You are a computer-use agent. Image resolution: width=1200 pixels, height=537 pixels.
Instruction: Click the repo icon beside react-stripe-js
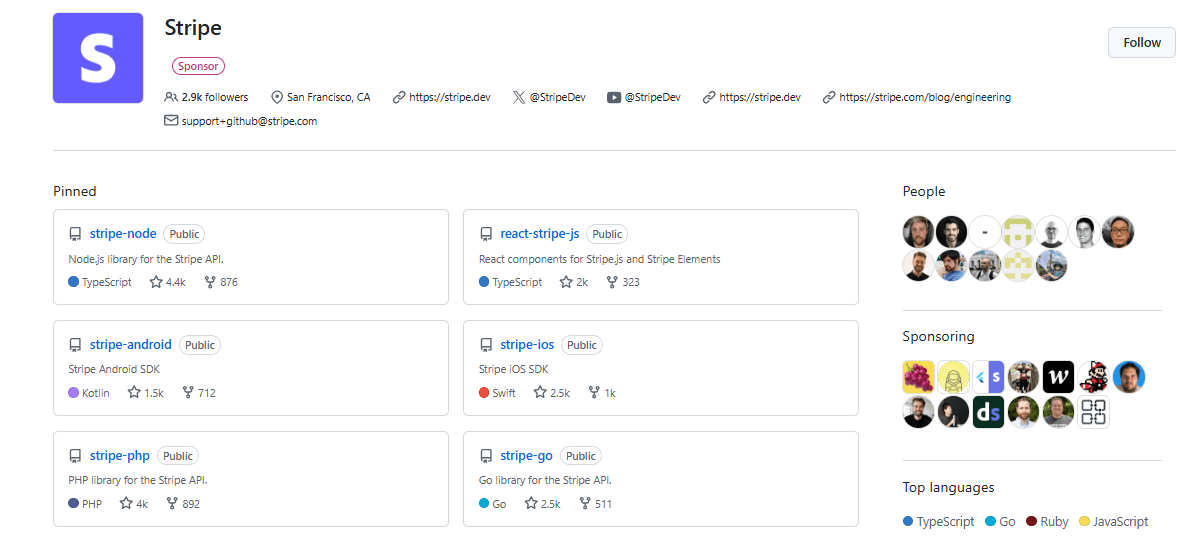(x=486, y=234)
